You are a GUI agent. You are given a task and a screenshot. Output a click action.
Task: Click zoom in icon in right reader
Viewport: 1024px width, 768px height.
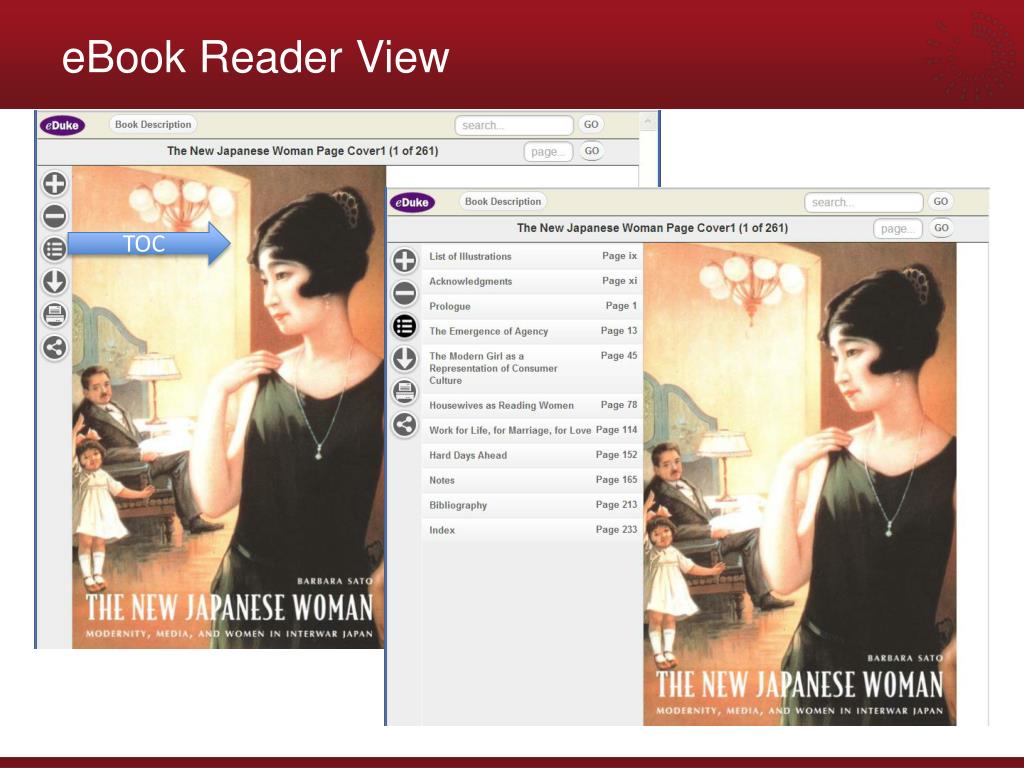point(405,261)
